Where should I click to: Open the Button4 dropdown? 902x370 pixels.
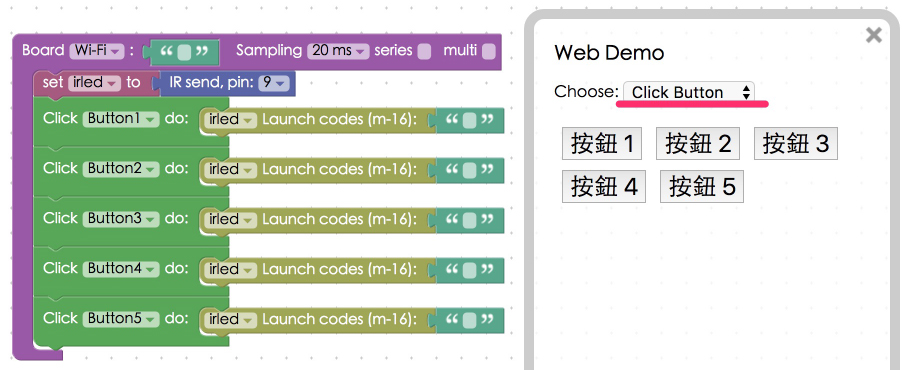coord(121,269)
